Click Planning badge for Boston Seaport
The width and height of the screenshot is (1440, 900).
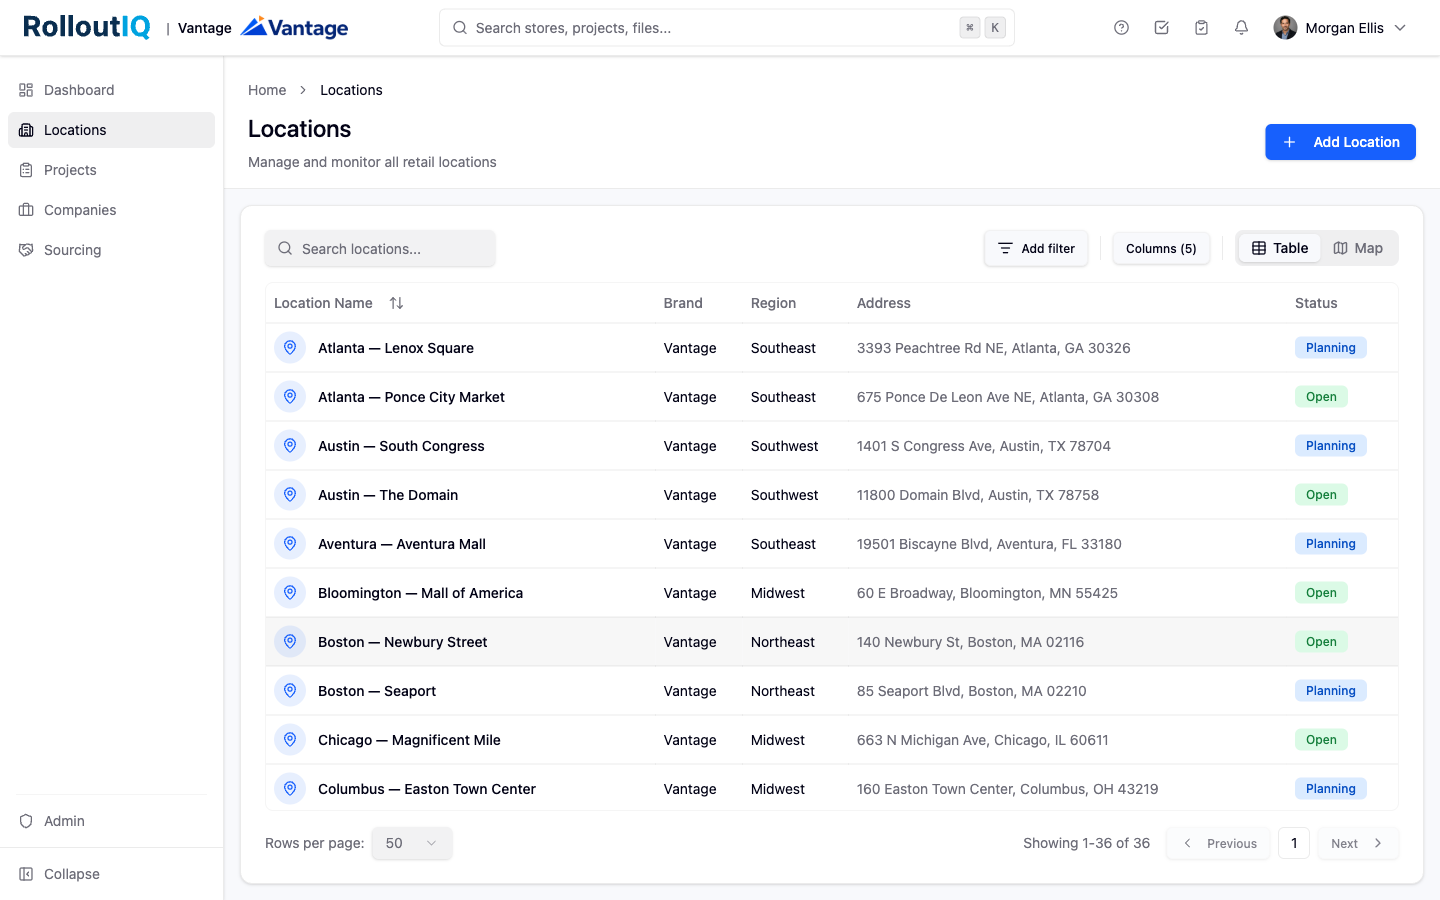coord(1330,691)
